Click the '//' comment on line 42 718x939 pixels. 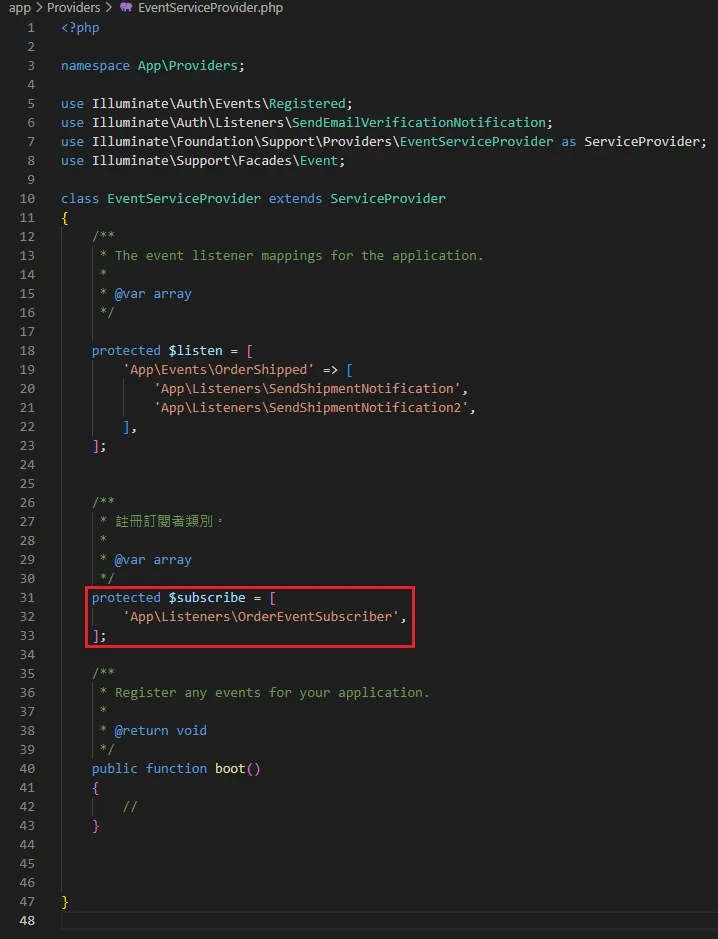130,807
